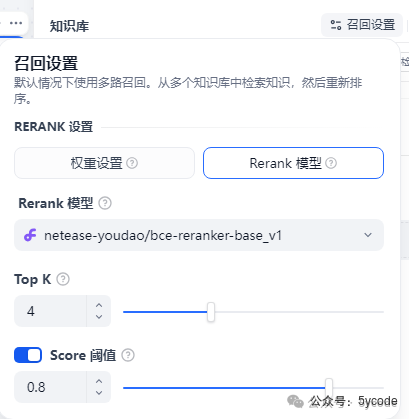Switch to the 权重设置 tab
The height and width of the screenshot is (419, 409).
(104, 163)
